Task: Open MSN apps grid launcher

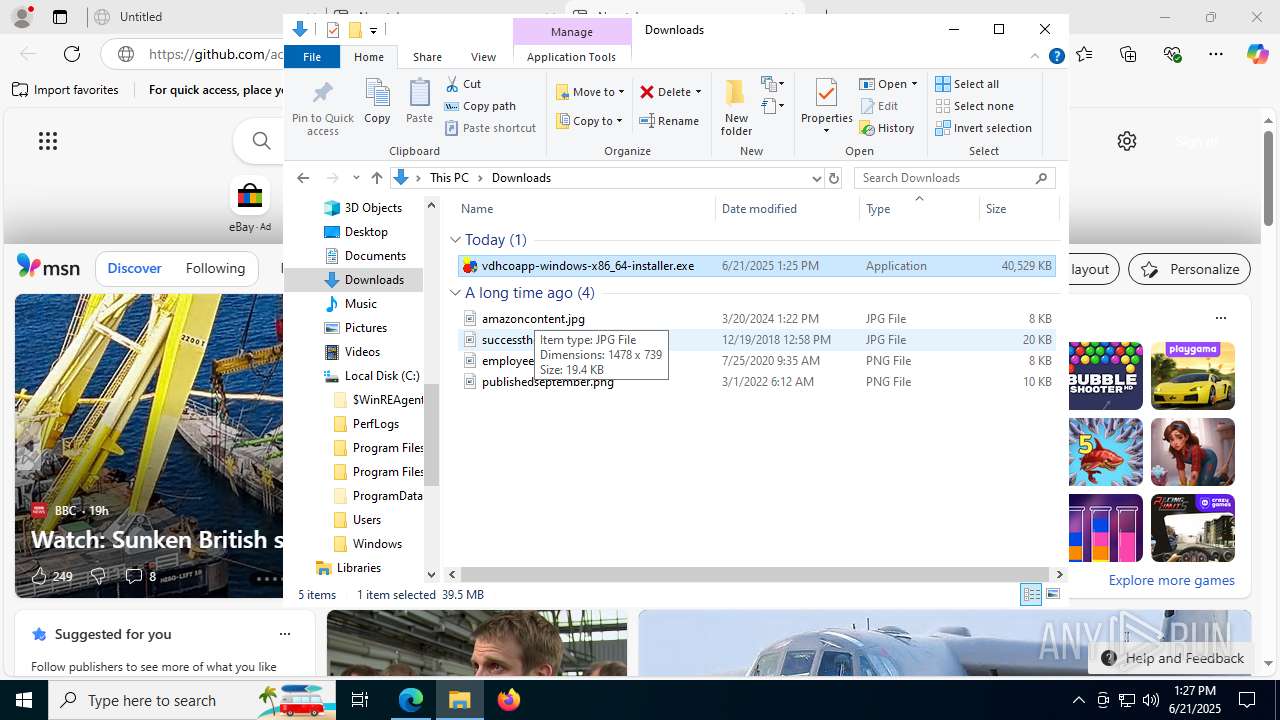Action: tap(48, 141)
